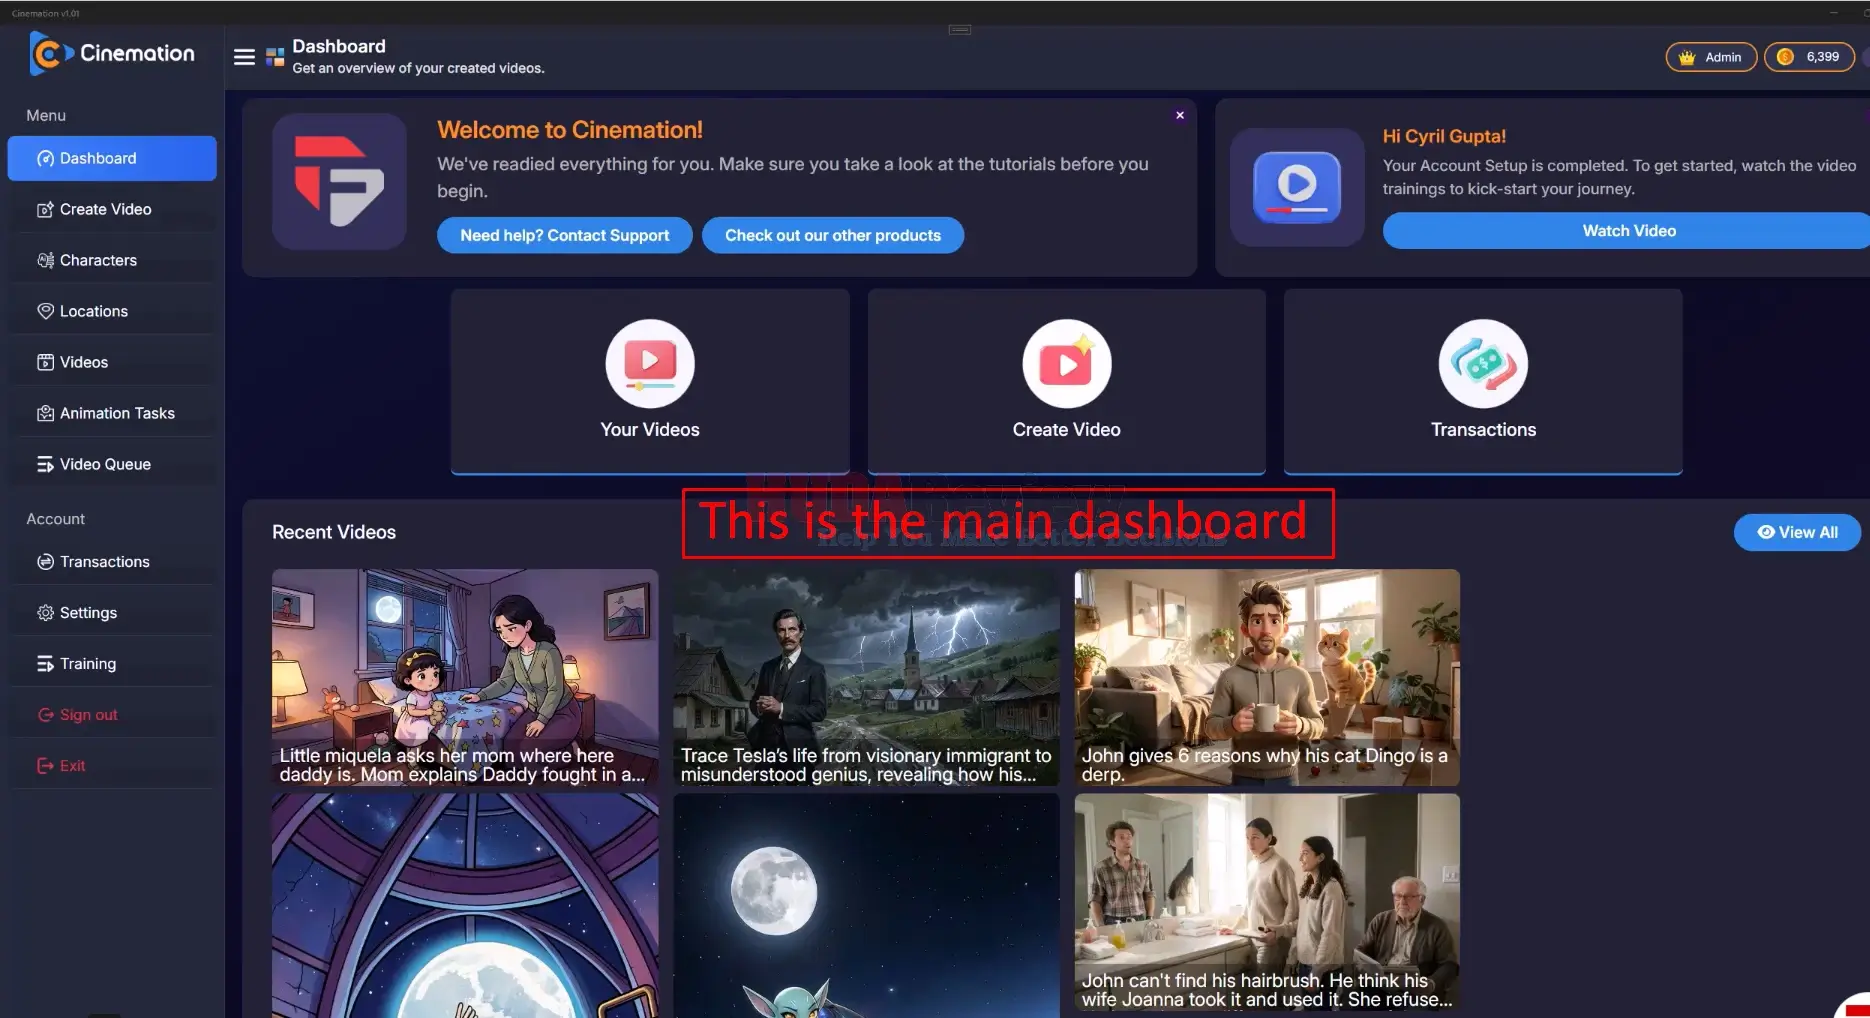Open the Your Videos card
Screen dimensions: 1870x1018
pyautogui.click(x=650, y=381)
